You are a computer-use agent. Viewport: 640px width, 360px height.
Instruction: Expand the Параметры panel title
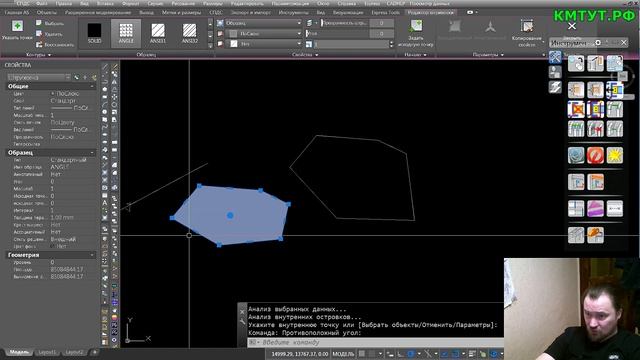[488, 55]
